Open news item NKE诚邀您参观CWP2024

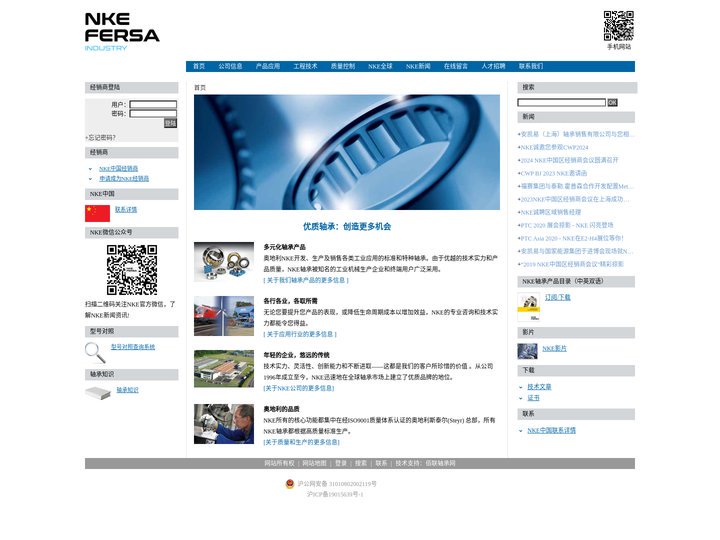pyautogui.click(x=554, y=147)
